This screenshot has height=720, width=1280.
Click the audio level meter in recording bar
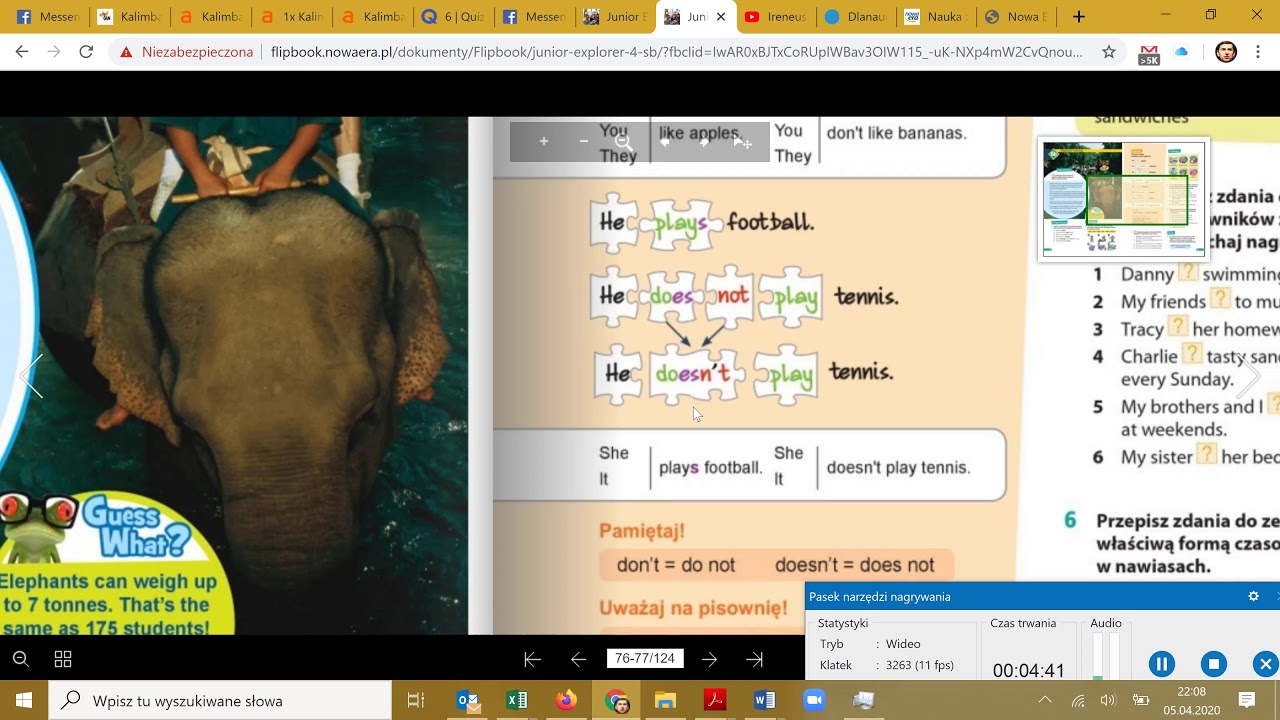coord(1104,656)
